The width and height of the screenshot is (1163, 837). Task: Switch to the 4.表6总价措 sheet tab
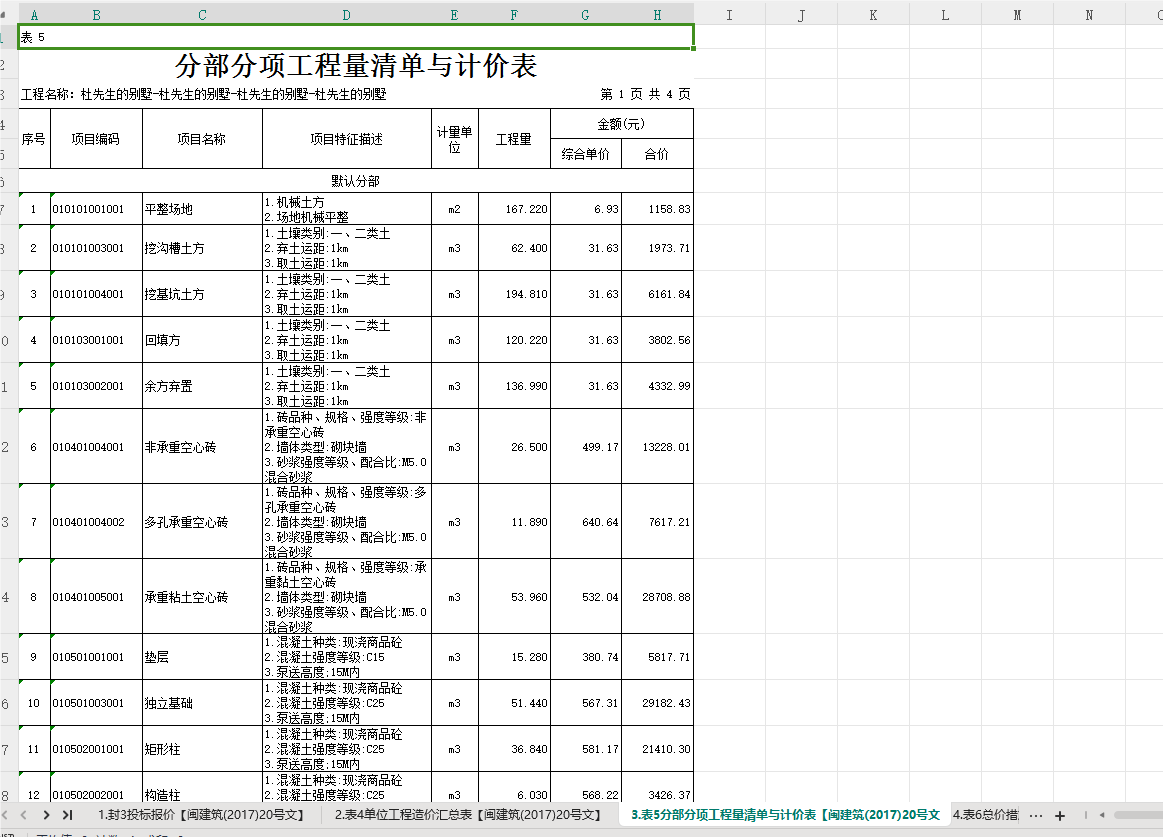click(x=985, y=815)
